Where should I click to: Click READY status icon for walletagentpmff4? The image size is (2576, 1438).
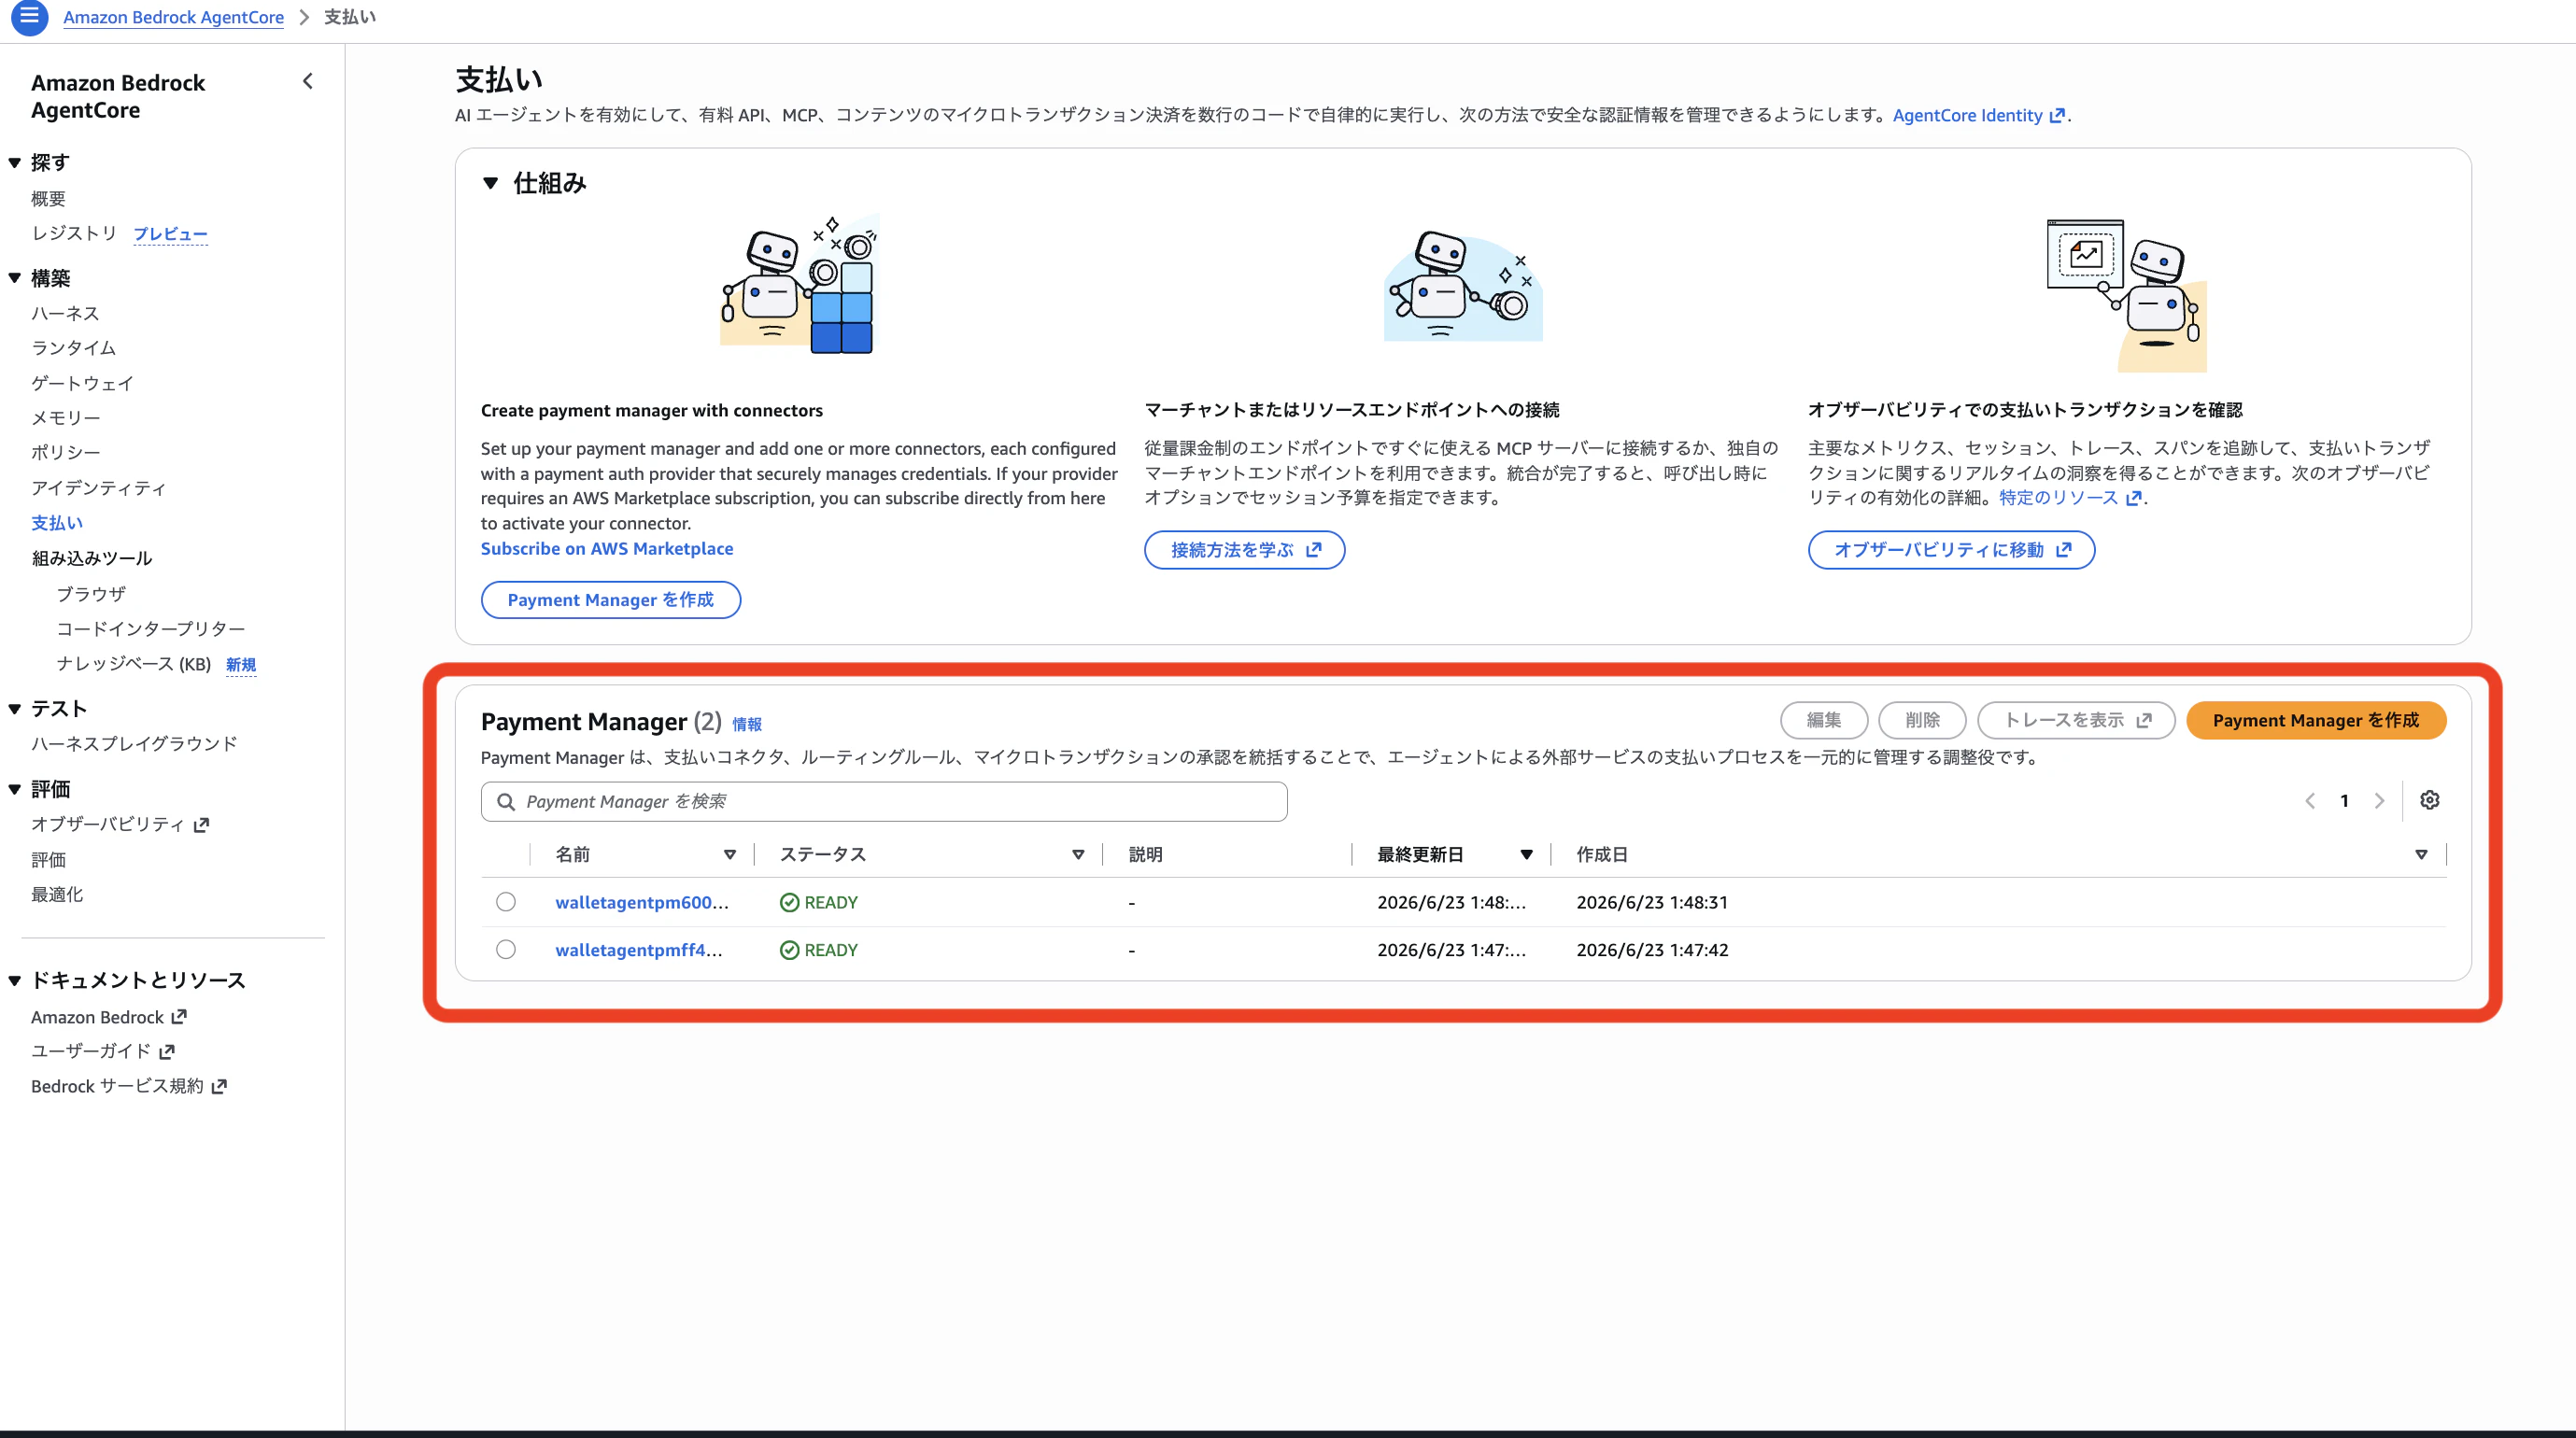click(789, 950)
